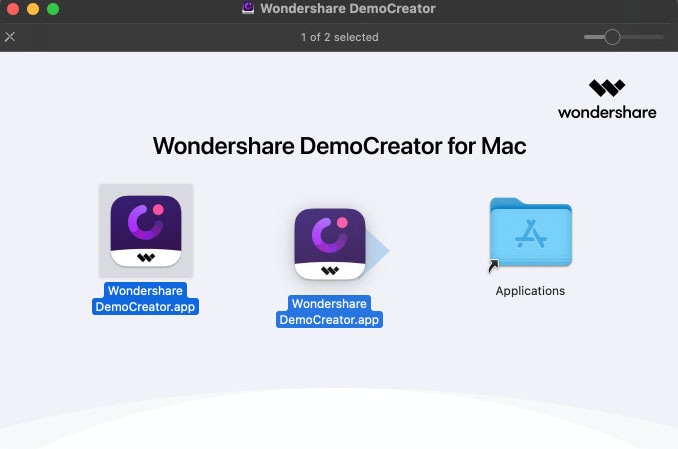Click the middle DemoCreator.app icon with arrow

click(330, 244)
